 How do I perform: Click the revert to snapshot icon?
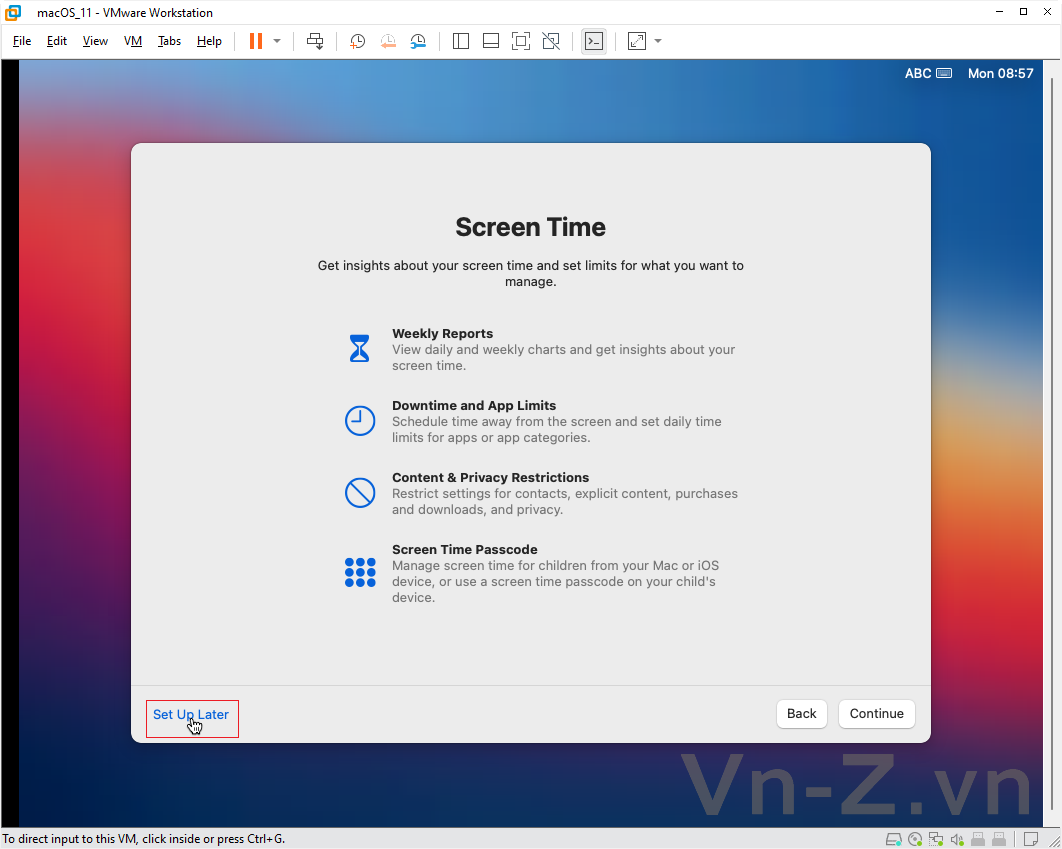[387, 41]
